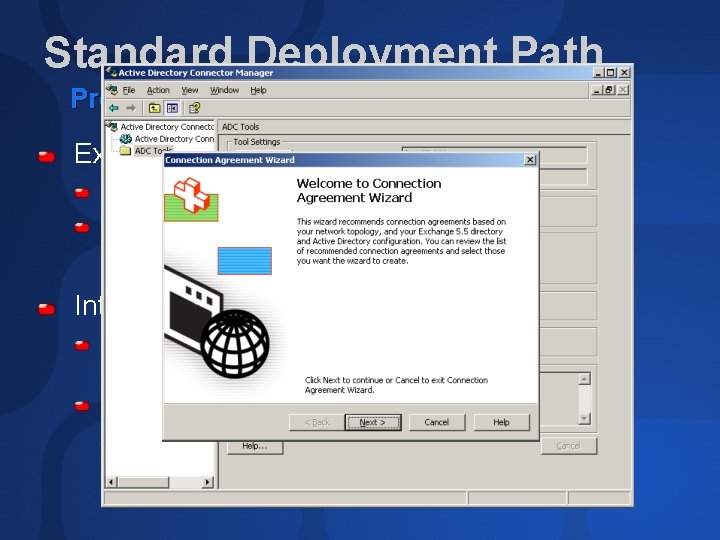Click Help... button in ADC Tools pane
Image resolution: width=720 pixels, height=540 pixels.
coord(255,446)
